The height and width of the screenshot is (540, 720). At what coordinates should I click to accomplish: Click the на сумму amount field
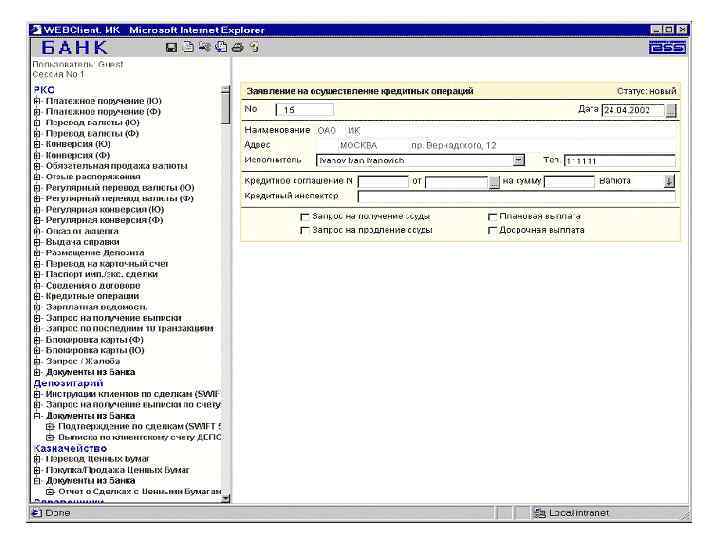click(569, 182)
